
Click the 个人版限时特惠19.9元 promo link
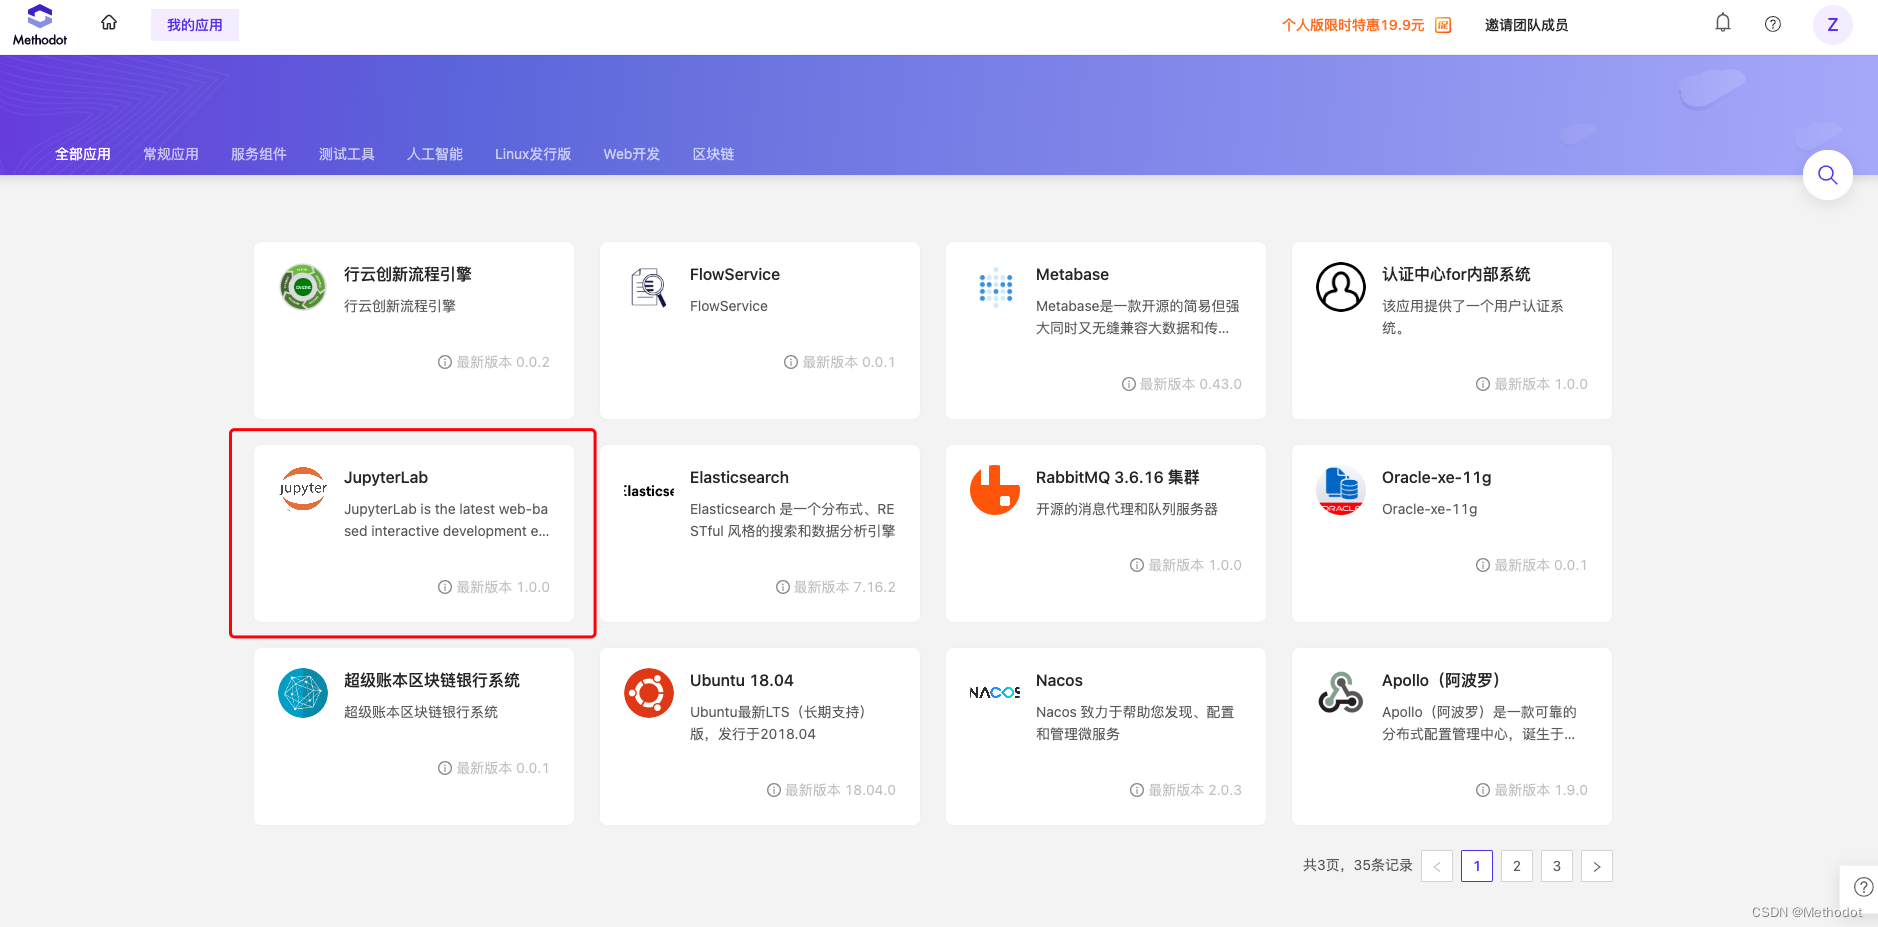point(1353,25)
